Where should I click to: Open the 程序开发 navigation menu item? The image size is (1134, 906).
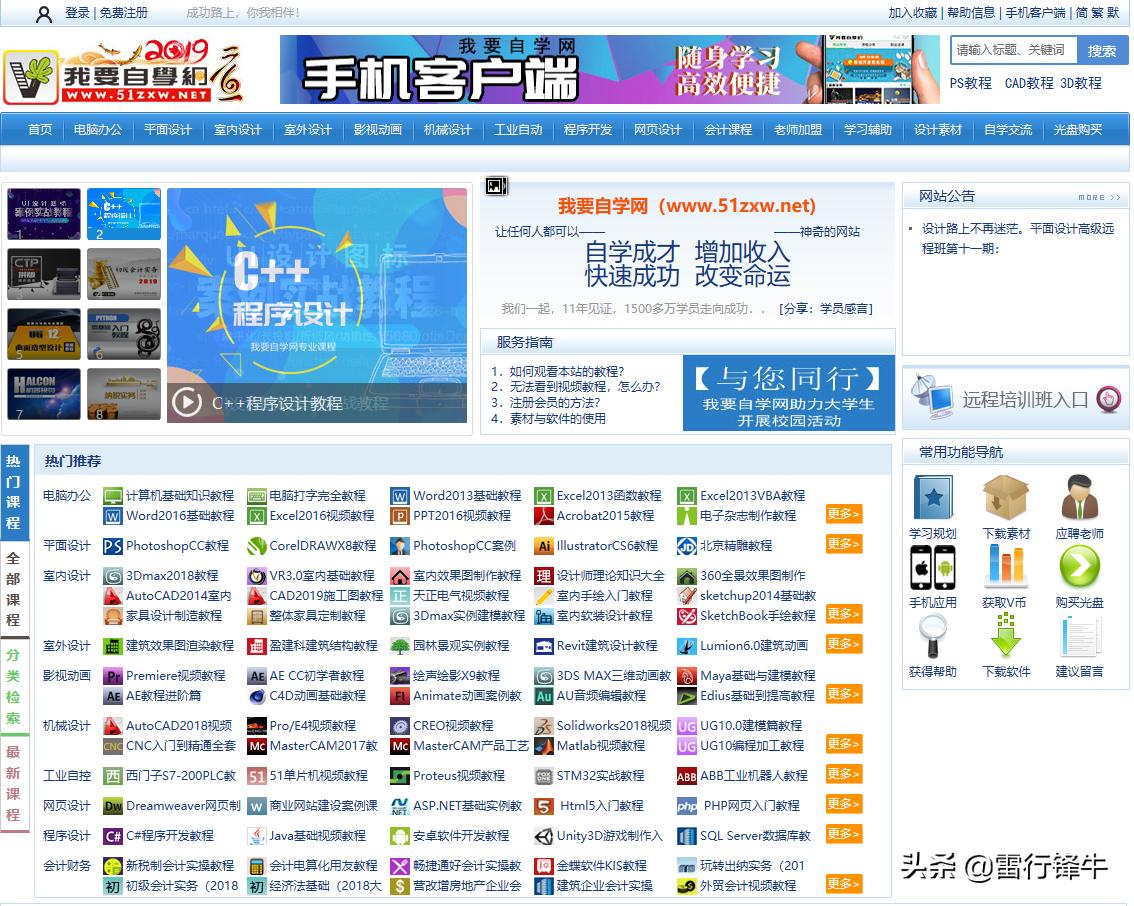pos(588,129)
